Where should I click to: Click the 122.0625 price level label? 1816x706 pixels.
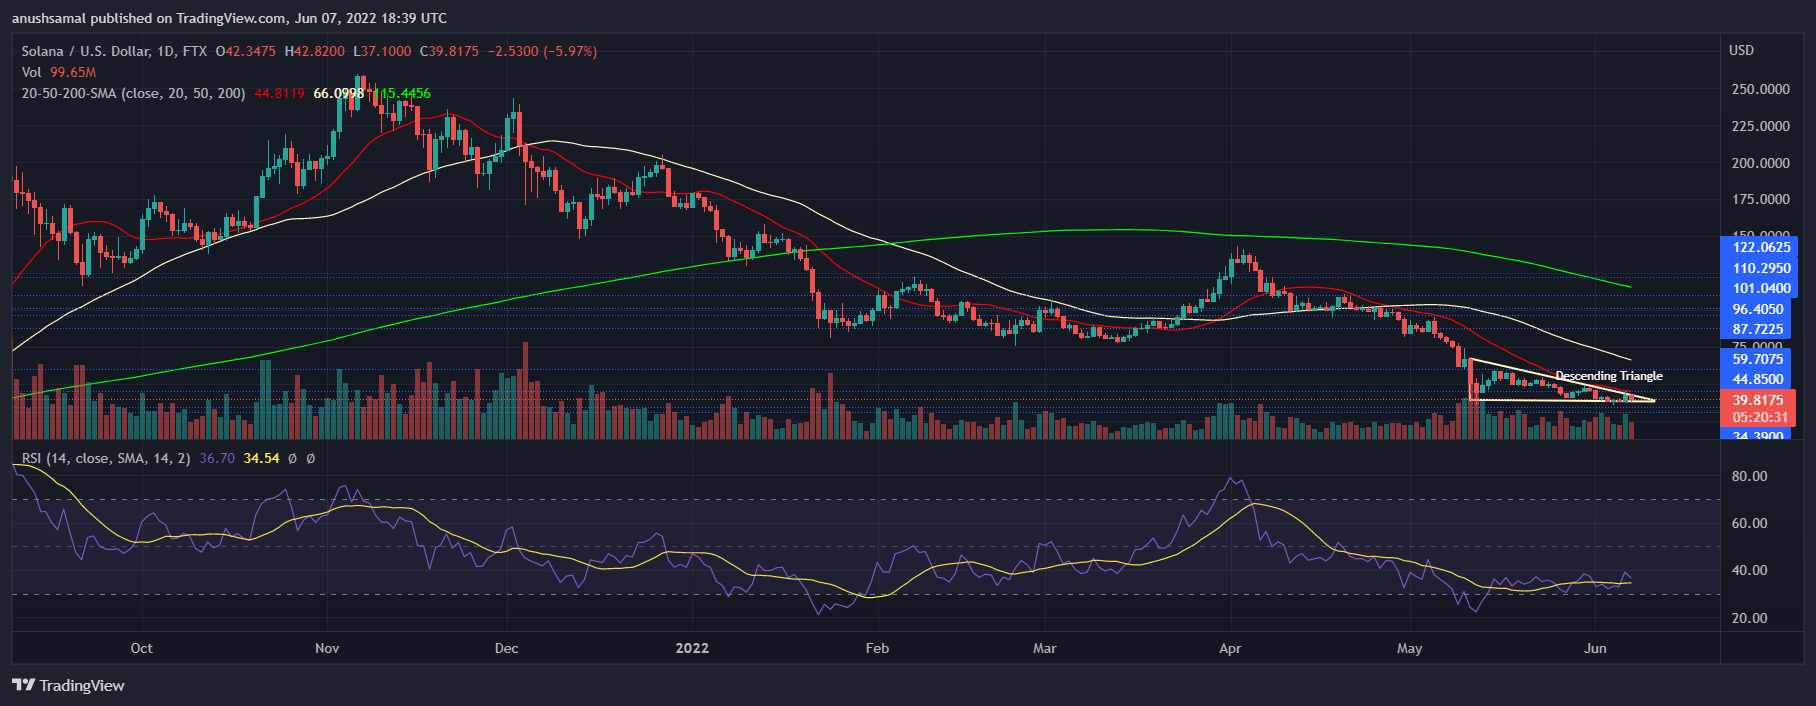point(1759,247)
